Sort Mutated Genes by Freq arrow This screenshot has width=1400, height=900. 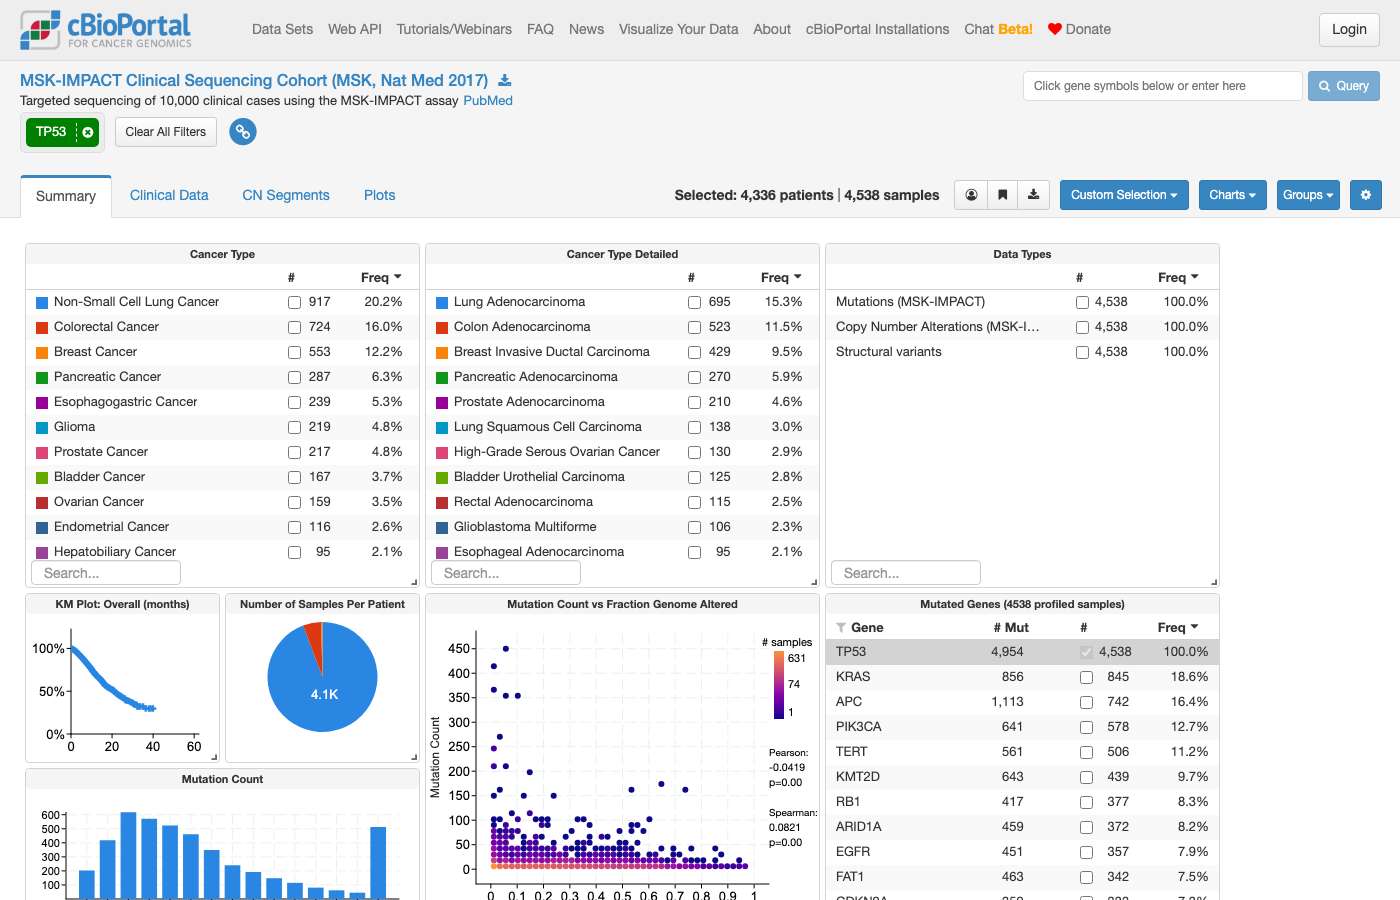pos(1195,627)
